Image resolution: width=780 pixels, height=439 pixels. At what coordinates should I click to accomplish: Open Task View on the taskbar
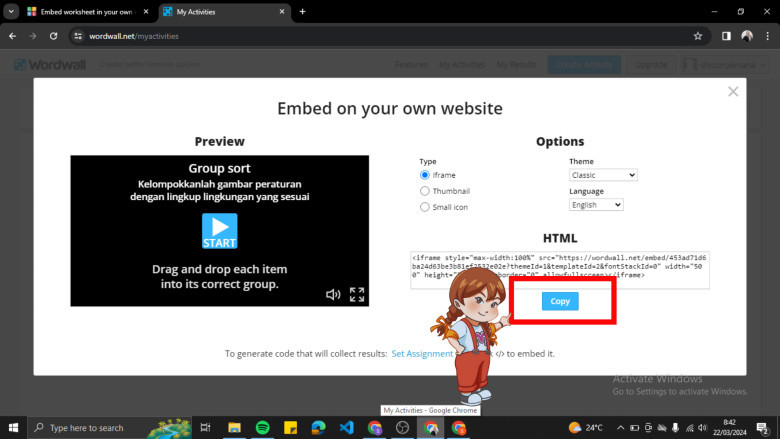point(205,428)
